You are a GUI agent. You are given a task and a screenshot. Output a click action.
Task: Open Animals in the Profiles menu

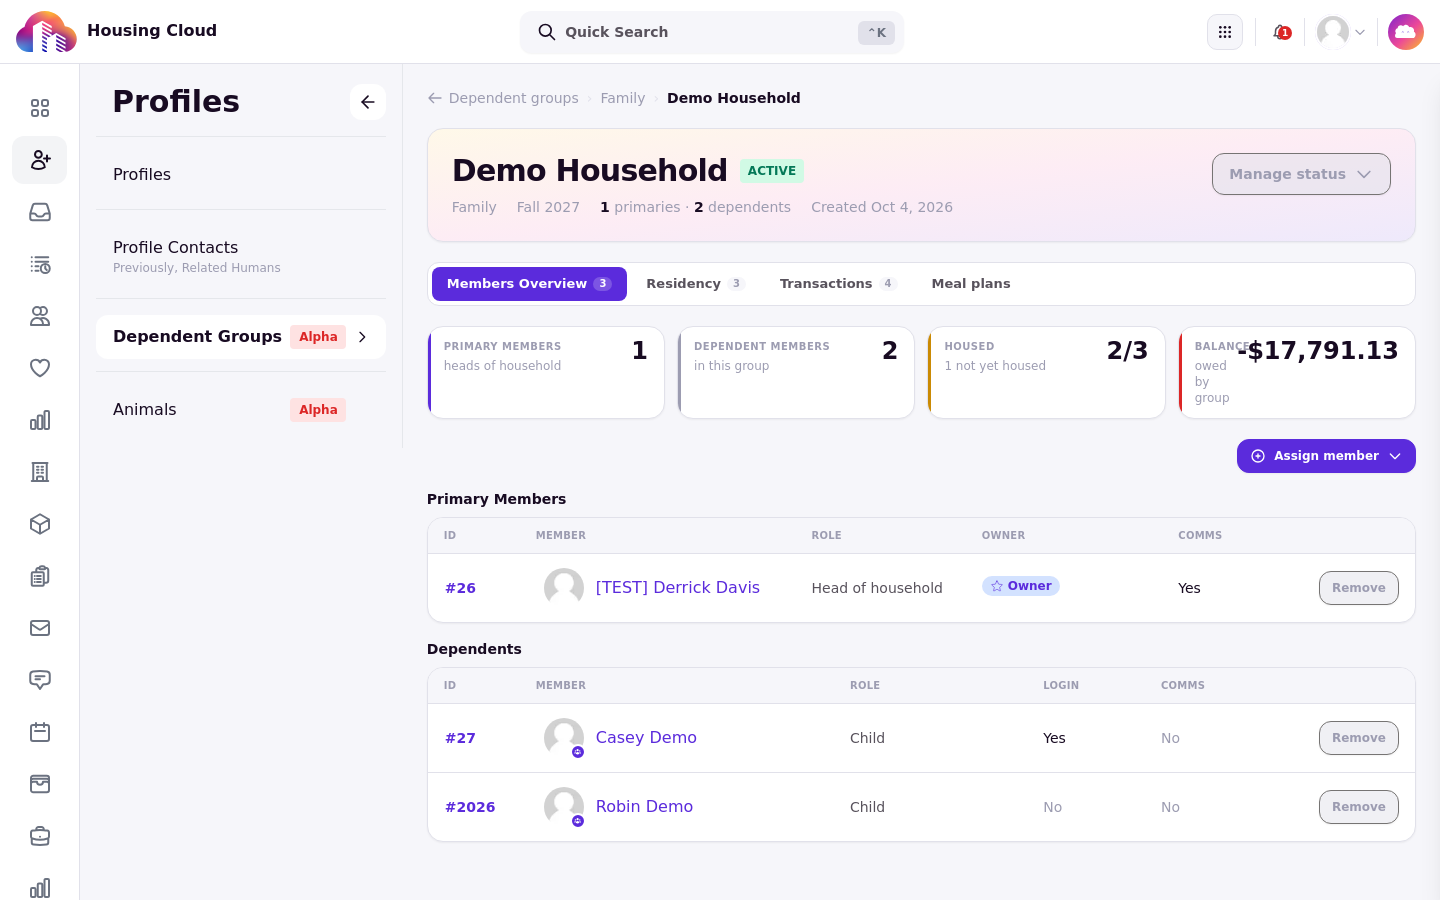click(x=241, y=410)
